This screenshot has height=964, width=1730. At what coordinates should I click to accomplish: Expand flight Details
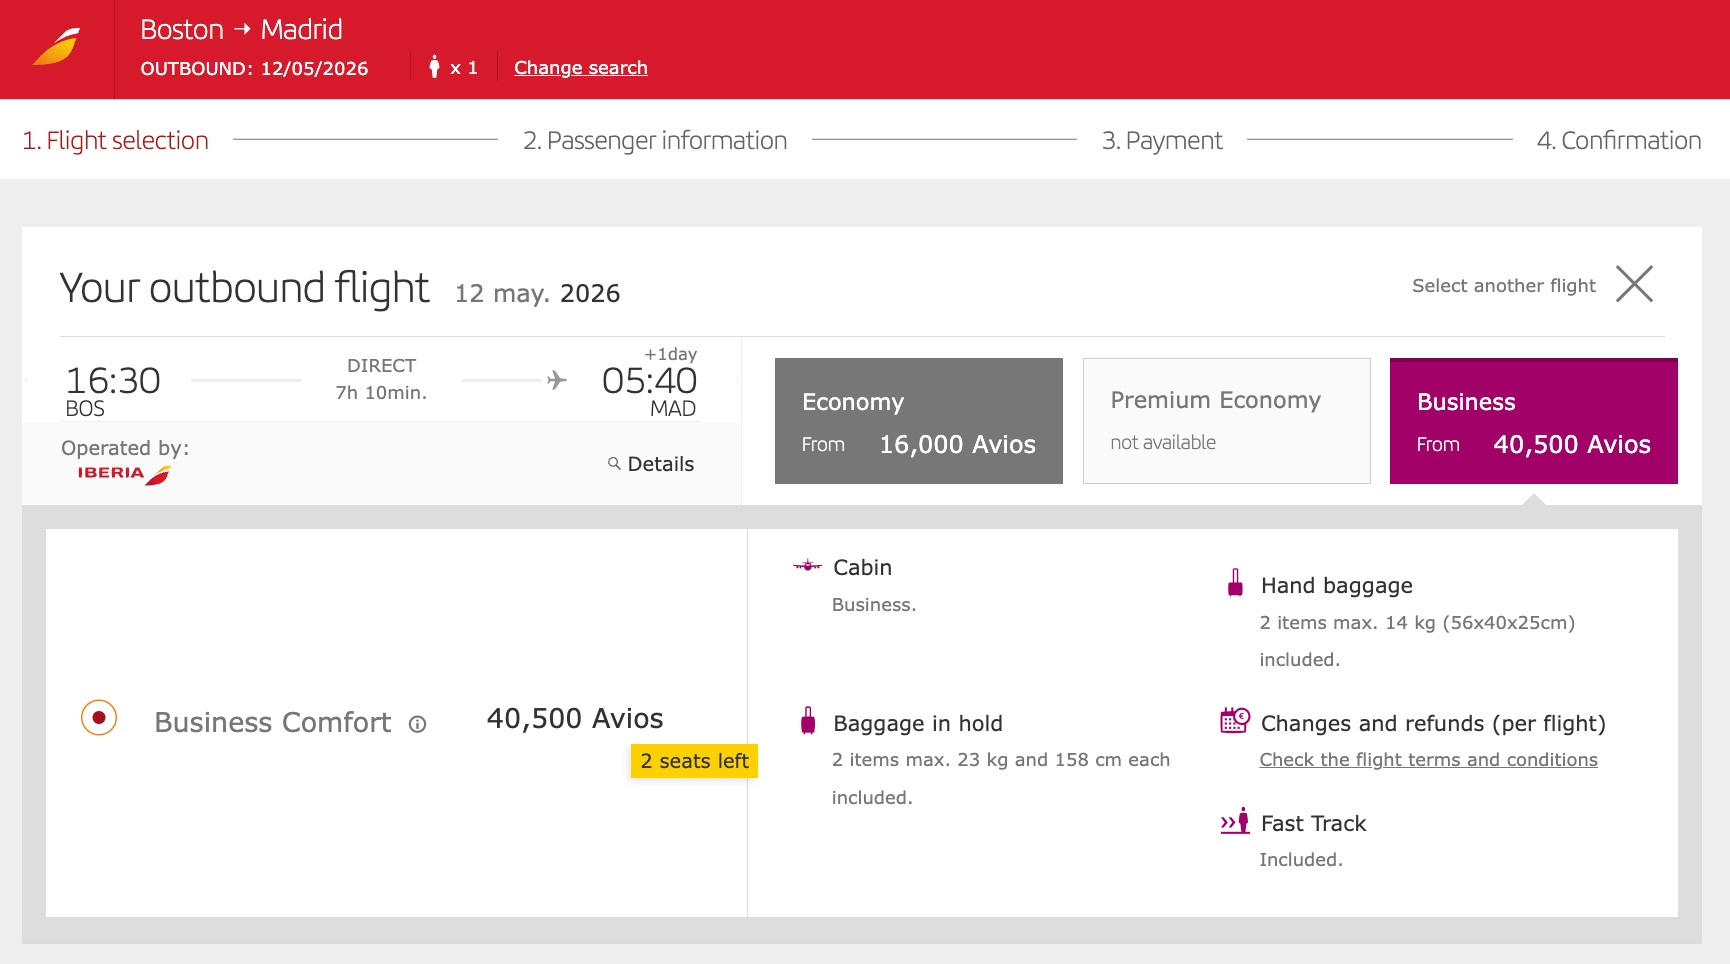pyautogui.click(x=660, y=464)
